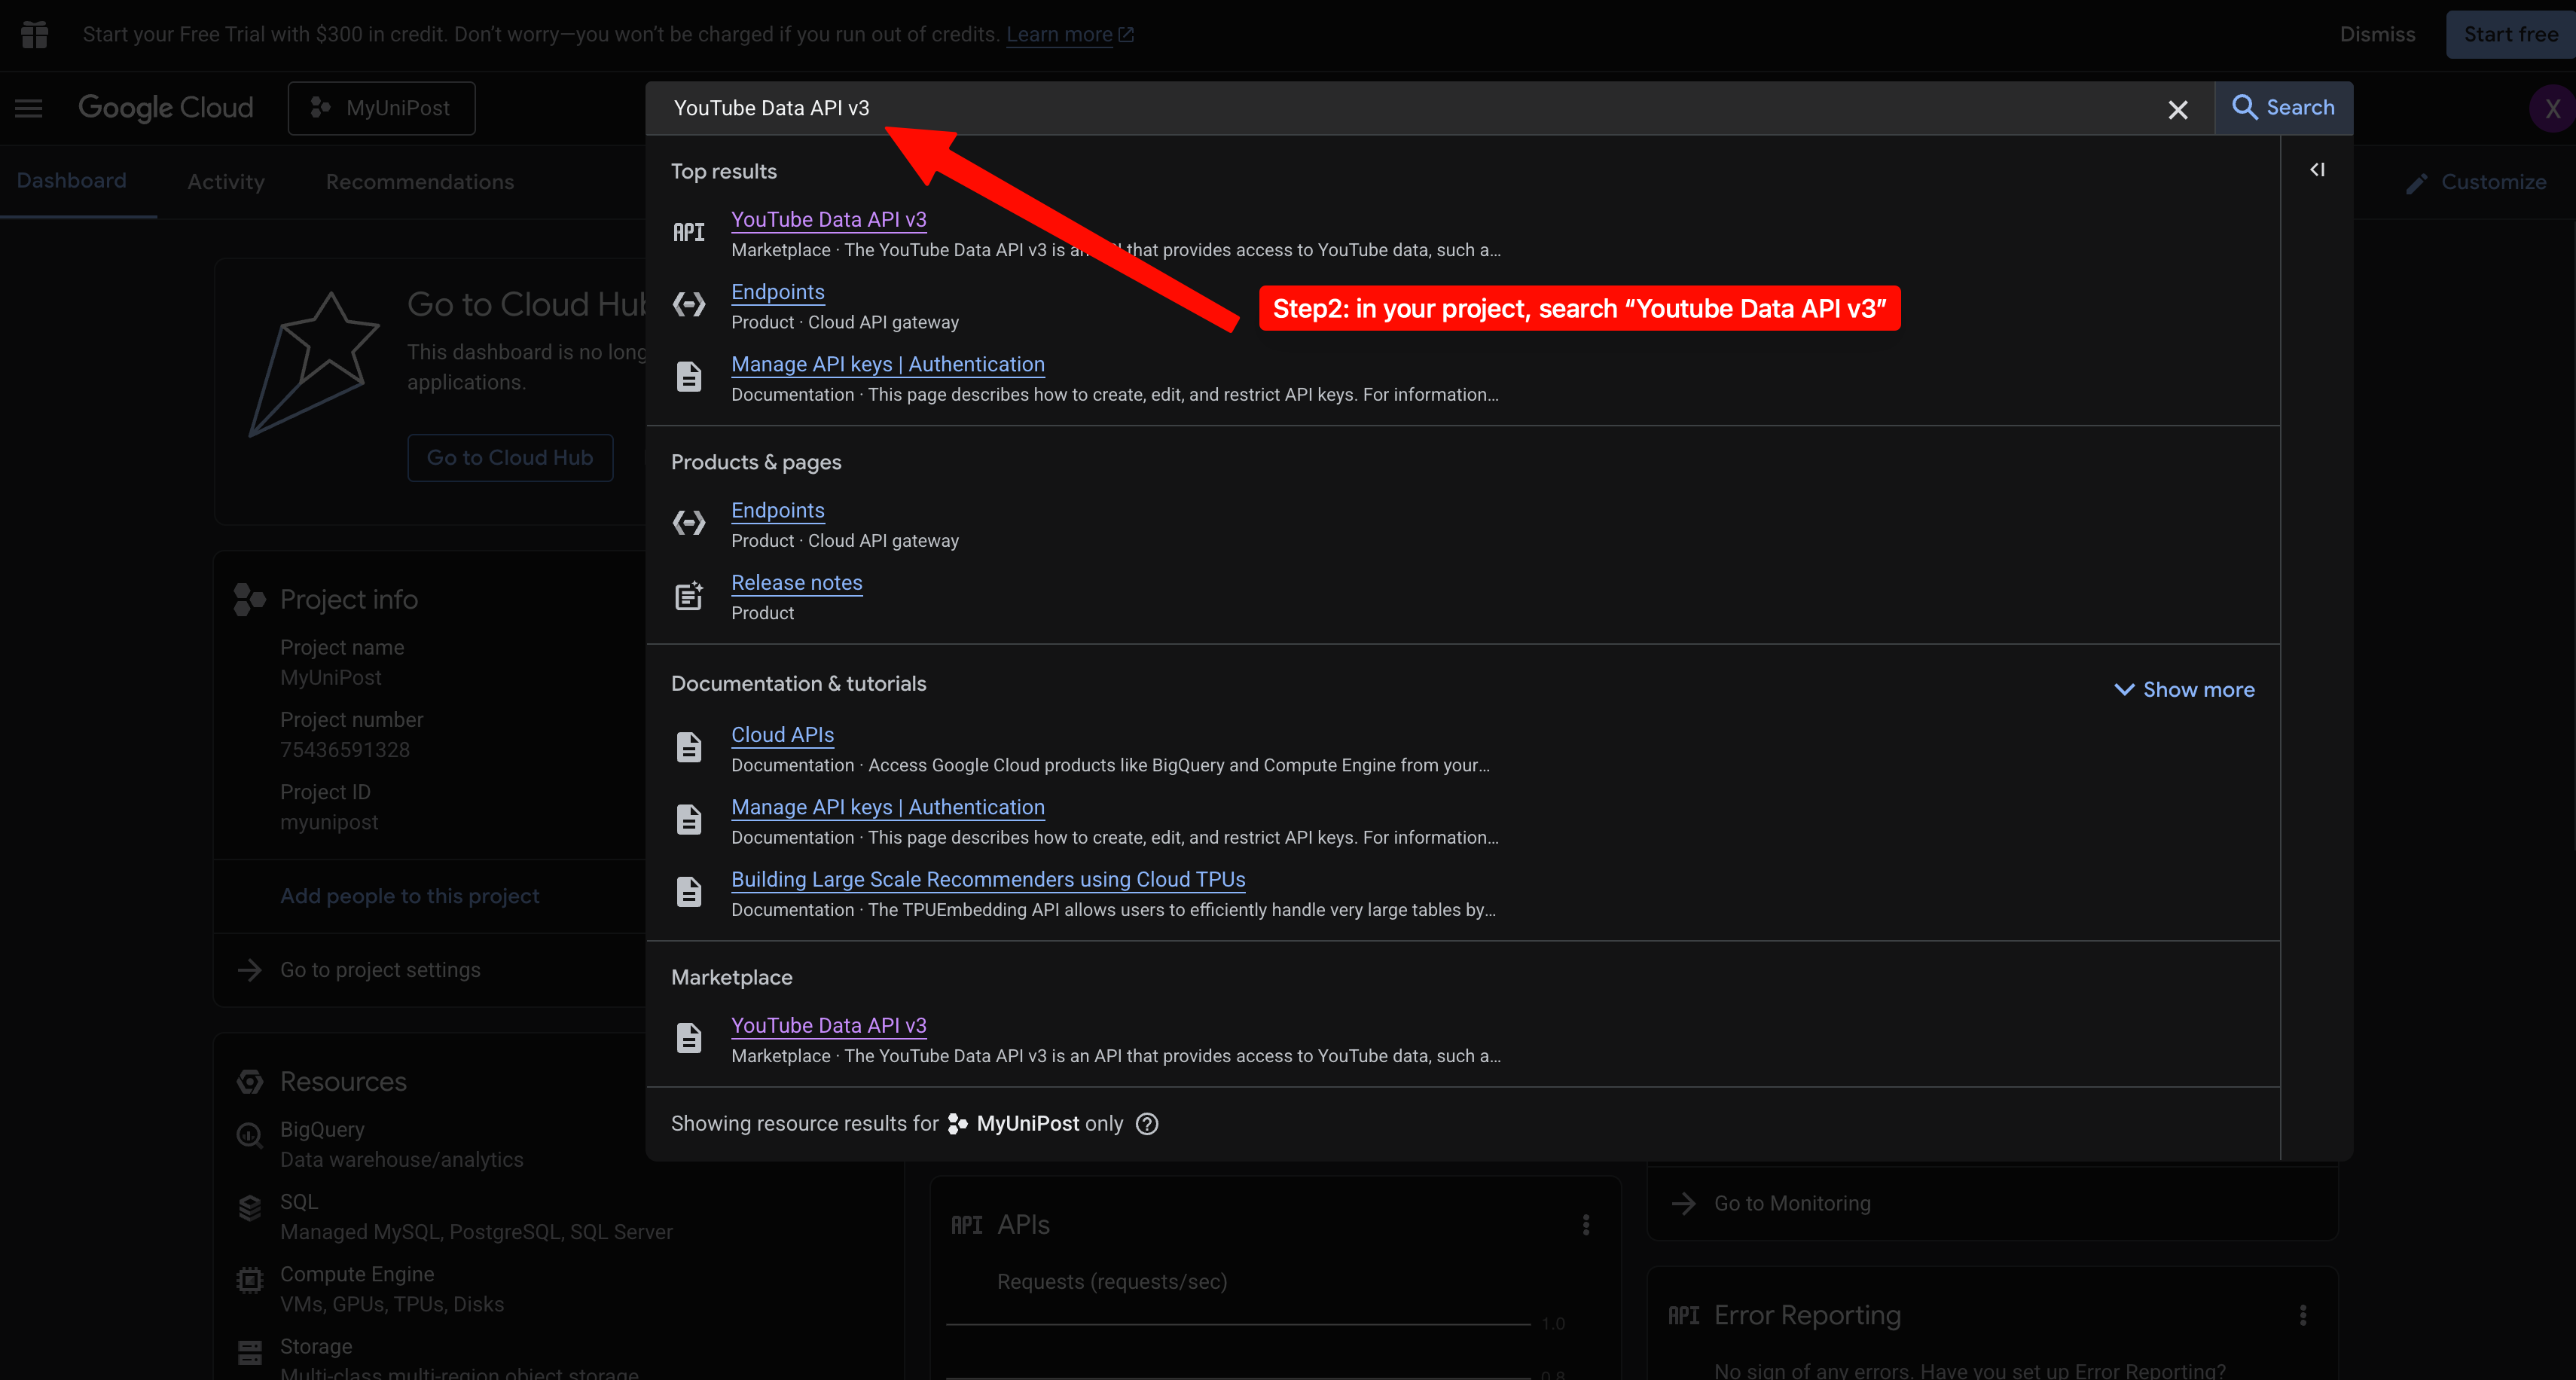Click the external link icon after Learn more
2576x1380 pixels.
click(x=1125, y=35)
